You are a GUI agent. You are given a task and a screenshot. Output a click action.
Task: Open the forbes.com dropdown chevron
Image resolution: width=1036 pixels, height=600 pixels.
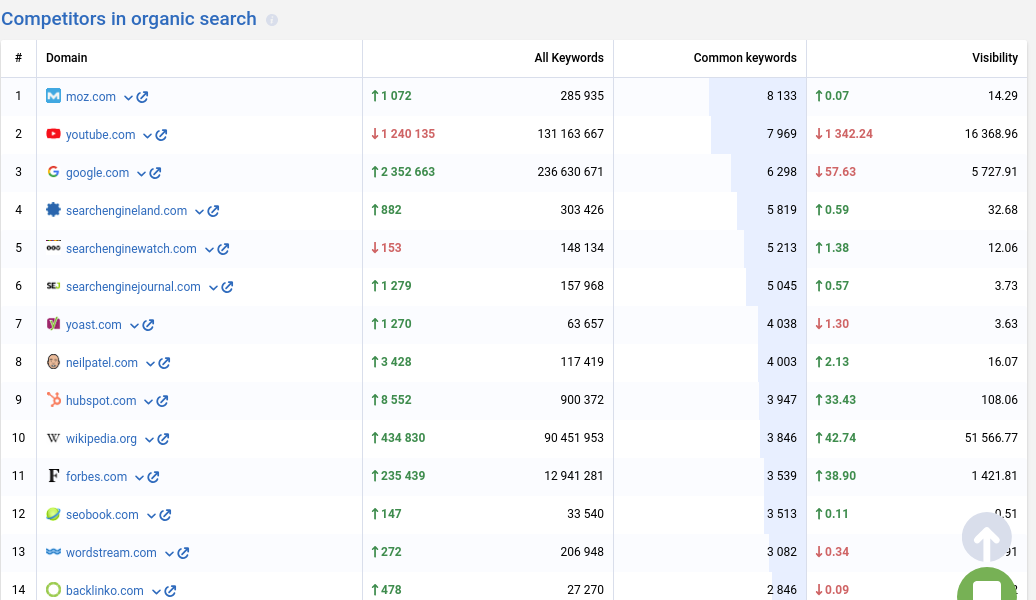click(x=139, y=478)
